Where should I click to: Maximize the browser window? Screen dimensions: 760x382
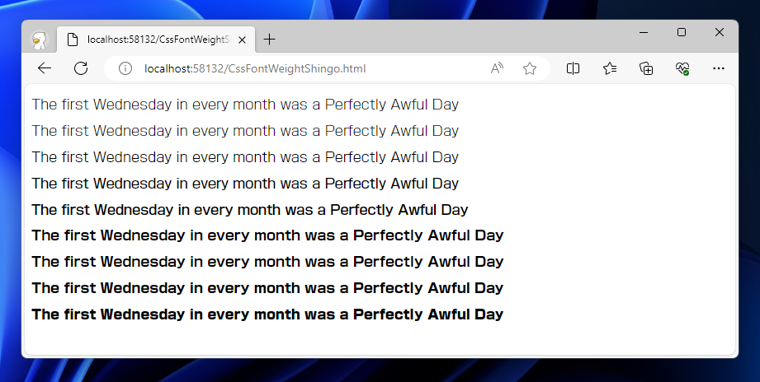click(x=681, y=32)
